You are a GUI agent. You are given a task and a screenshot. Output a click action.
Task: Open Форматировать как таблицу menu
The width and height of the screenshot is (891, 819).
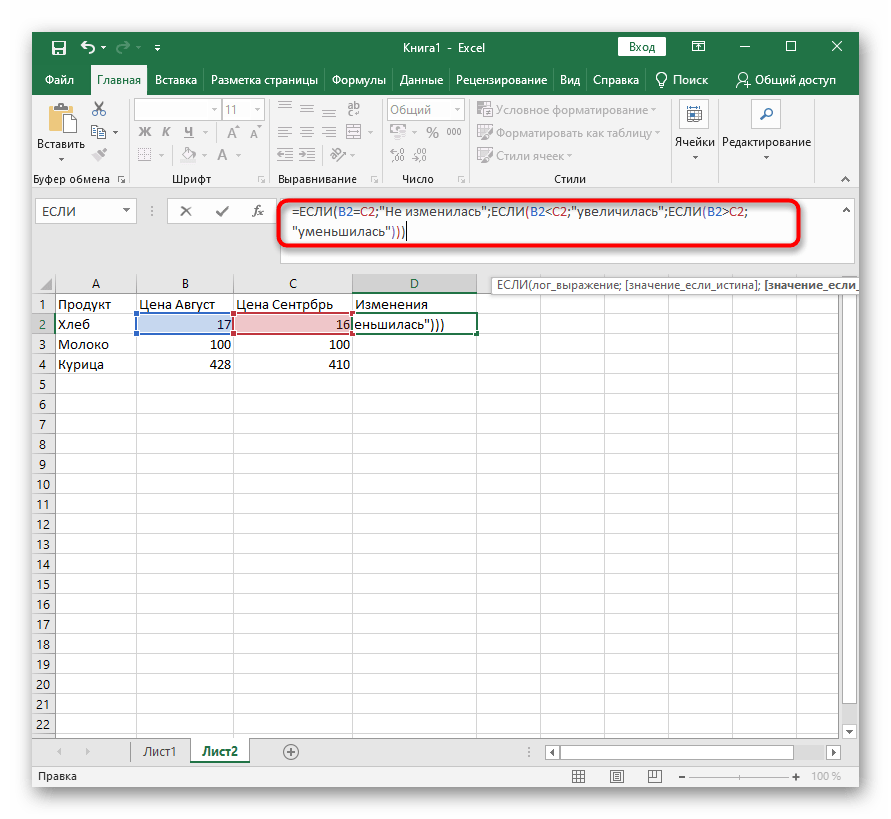(569, 132)
